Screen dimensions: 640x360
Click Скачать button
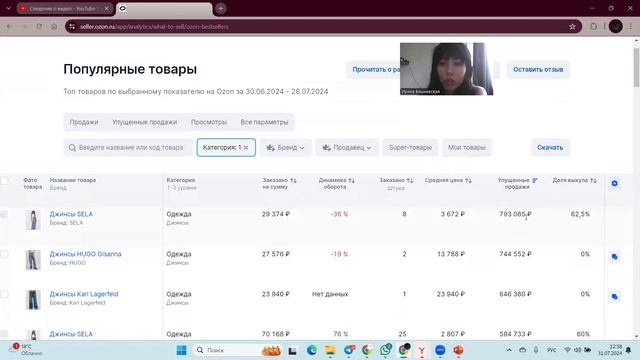(x=550, y=148)
